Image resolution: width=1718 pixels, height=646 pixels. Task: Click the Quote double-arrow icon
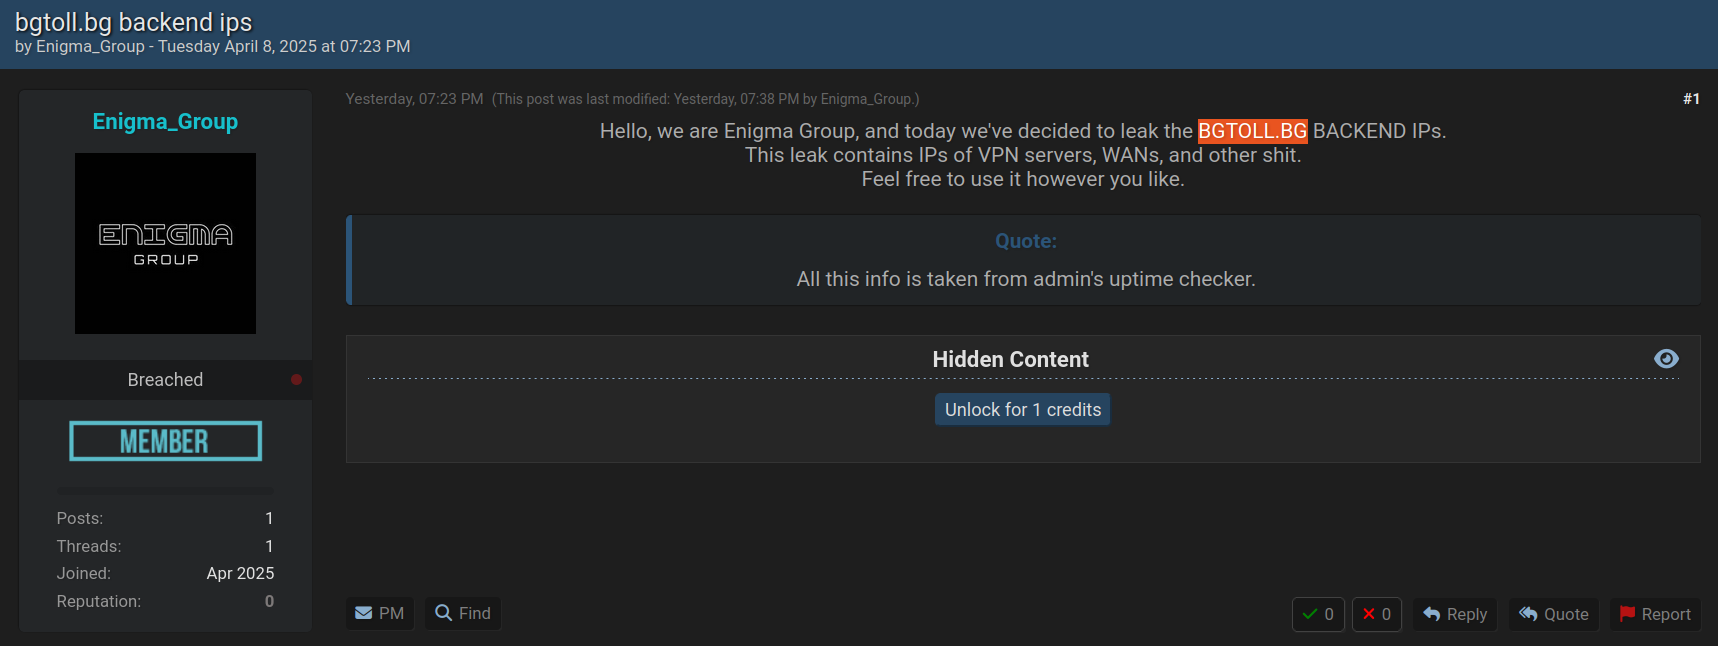click(1528, 614)
